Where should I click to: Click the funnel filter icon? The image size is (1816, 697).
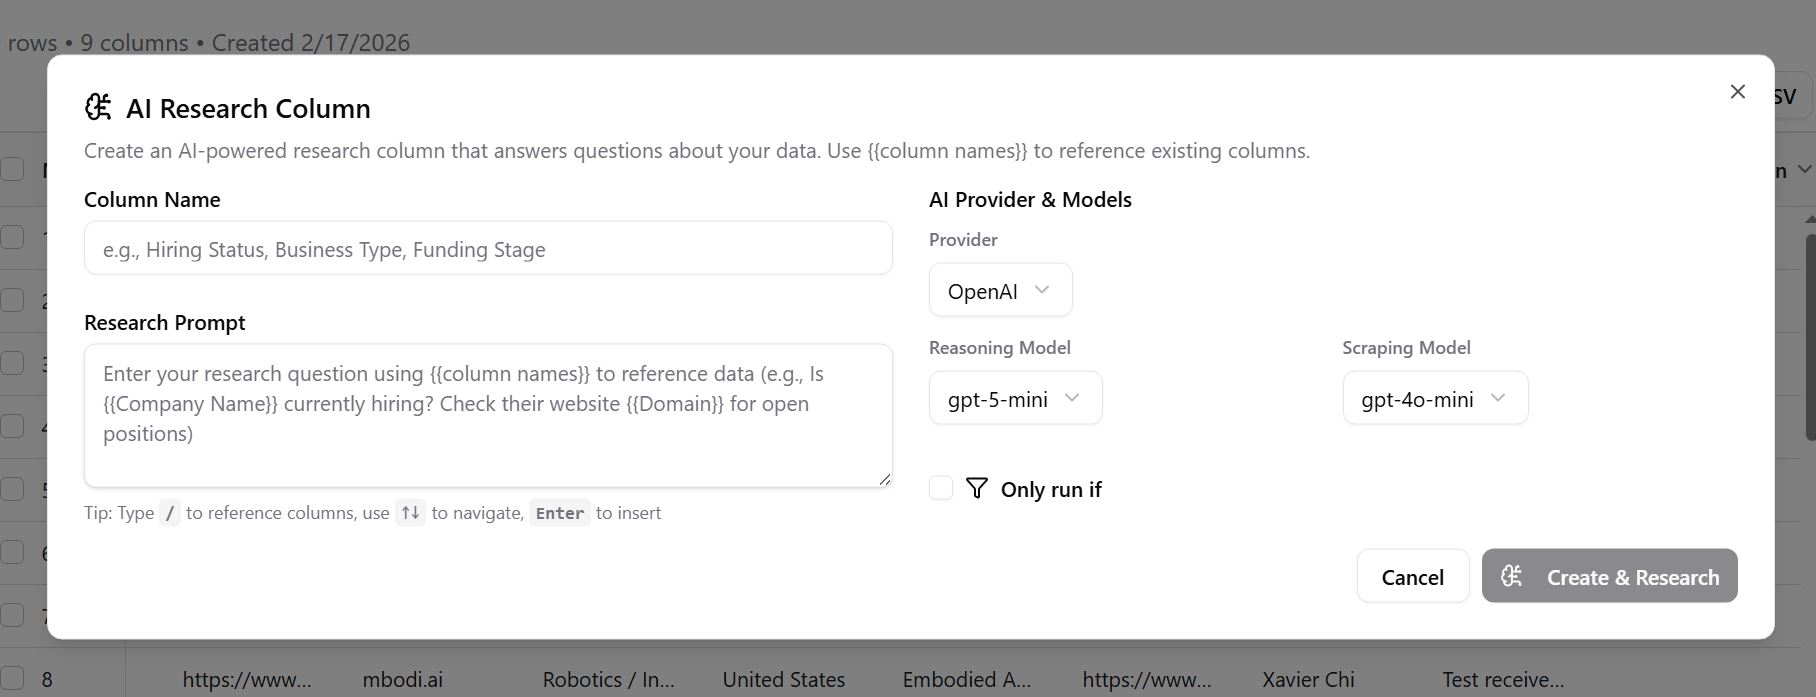(x=977, y=488)
